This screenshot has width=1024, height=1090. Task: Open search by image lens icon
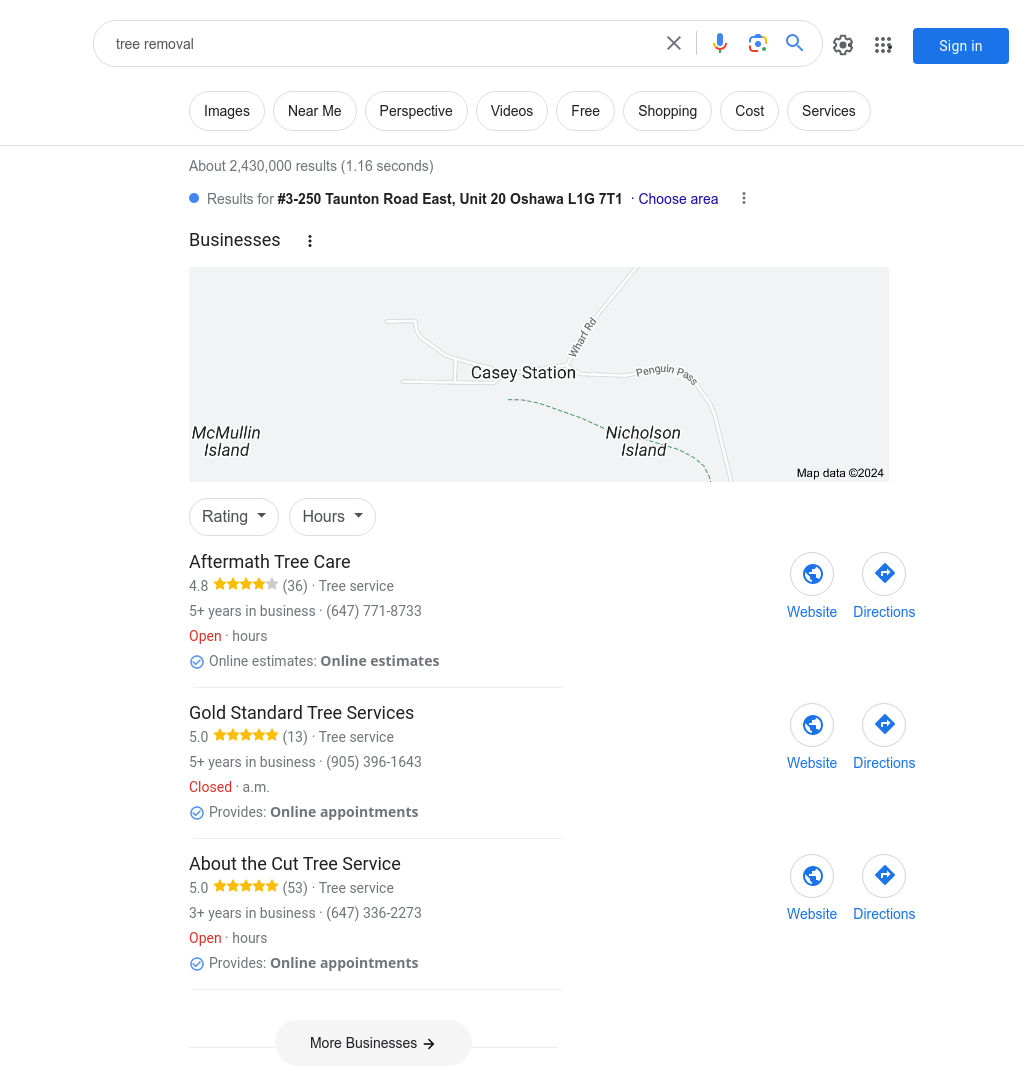coord(758,44)
